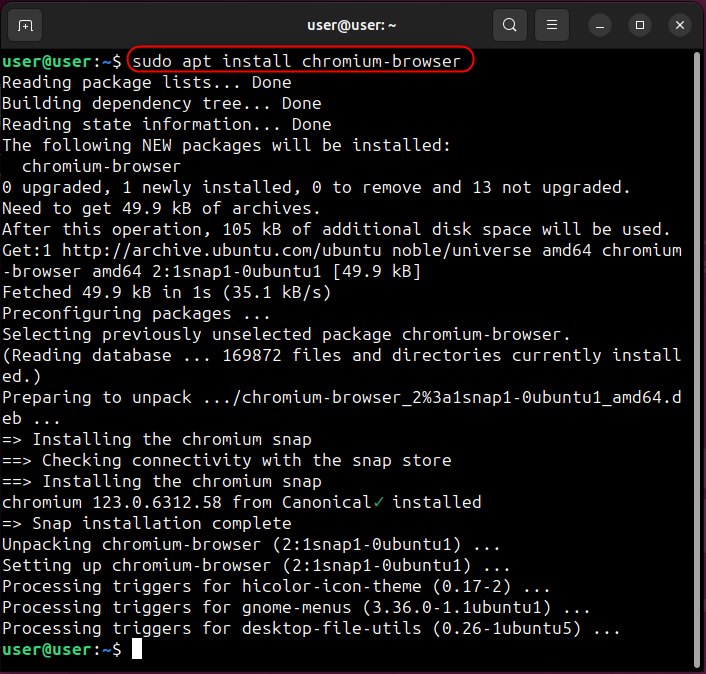Click the 'http://archive.ubuntu.com/ubuntu' URL
This screenshot has width=706, height=674.
(222, 250)
